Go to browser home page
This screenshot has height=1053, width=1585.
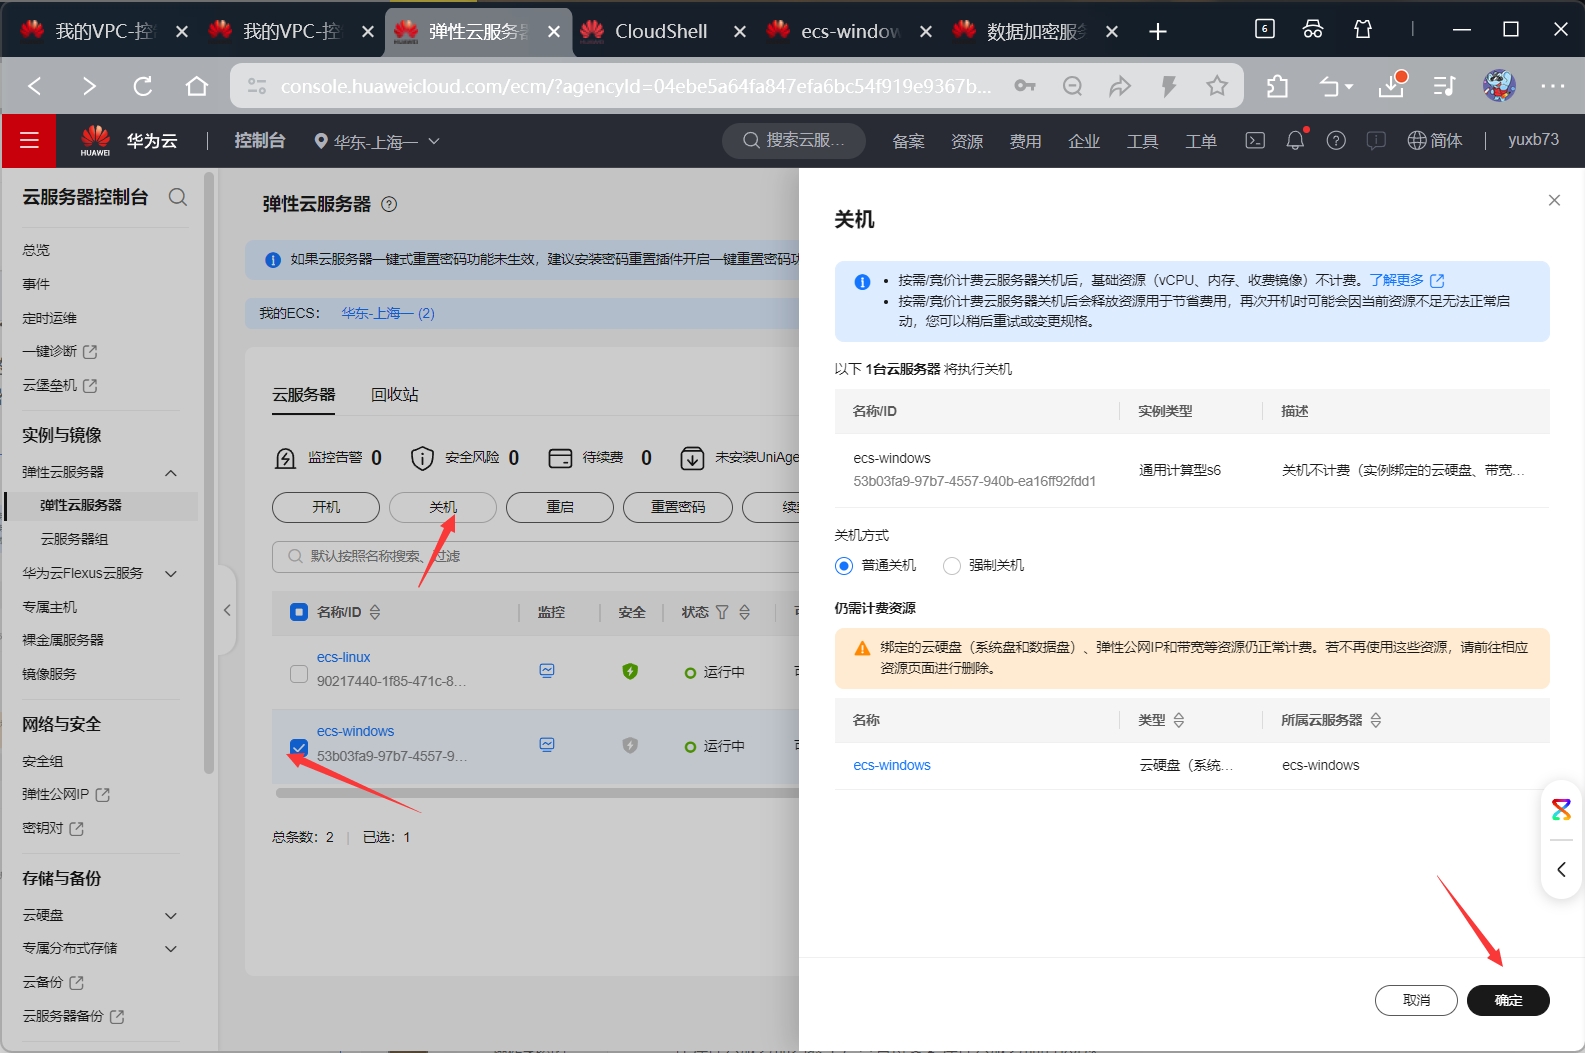[197, 86]
